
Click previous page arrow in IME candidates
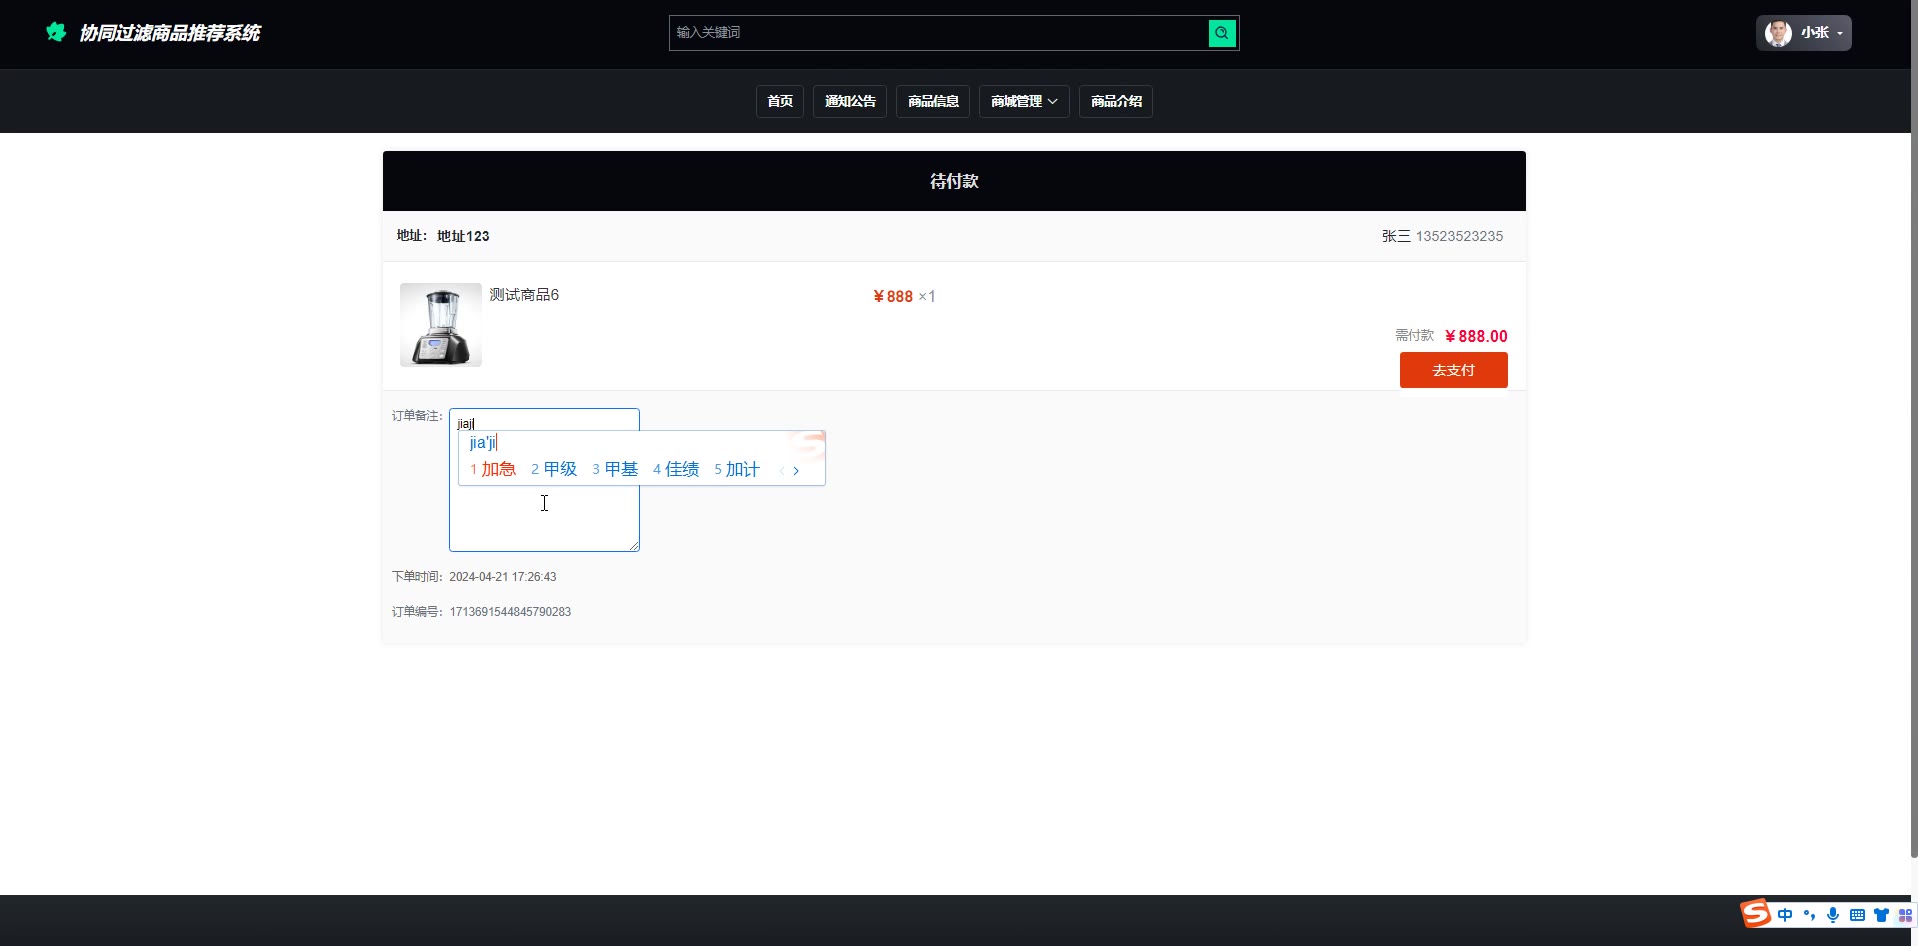click(x=781, y=471)
